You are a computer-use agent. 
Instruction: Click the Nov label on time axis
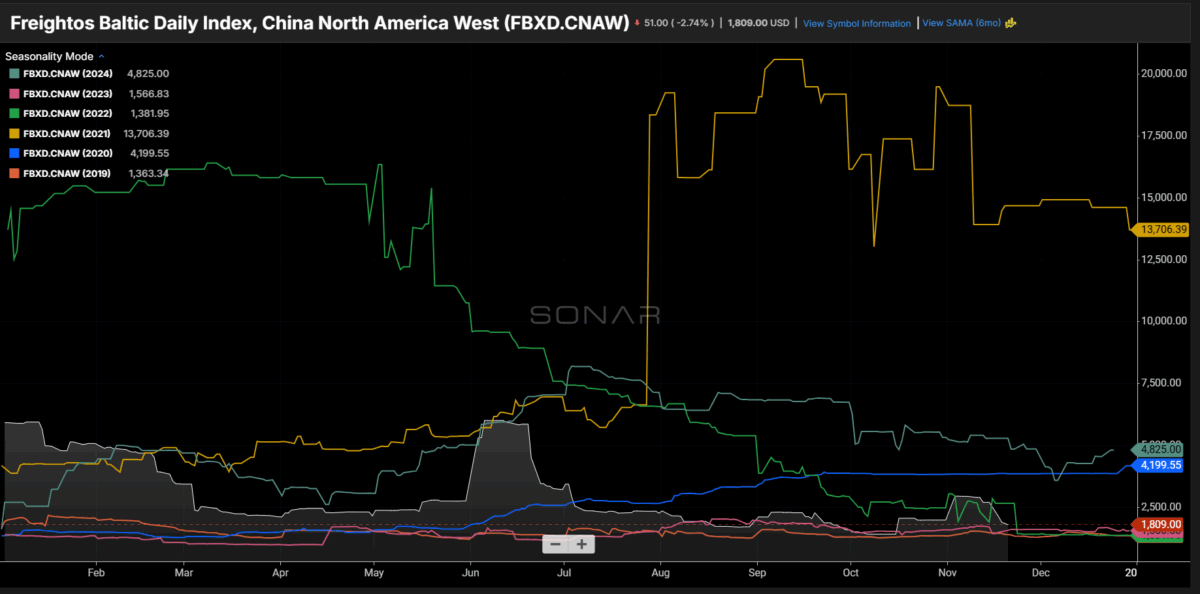[x=948, y=574]
